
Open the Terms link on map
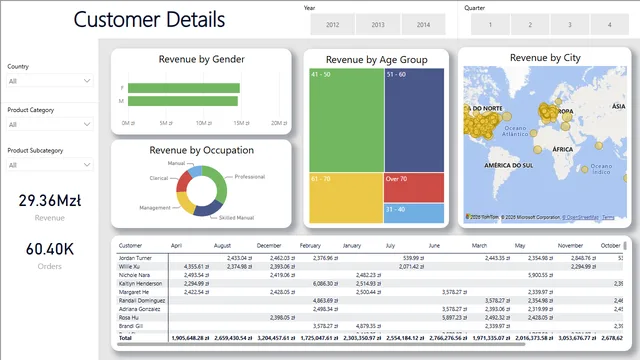click(608, 217)
